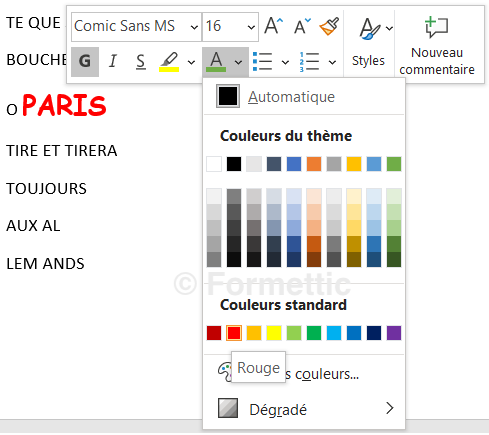Toggle italic formatting with I button
489x435 pixels.
point(113,62)
